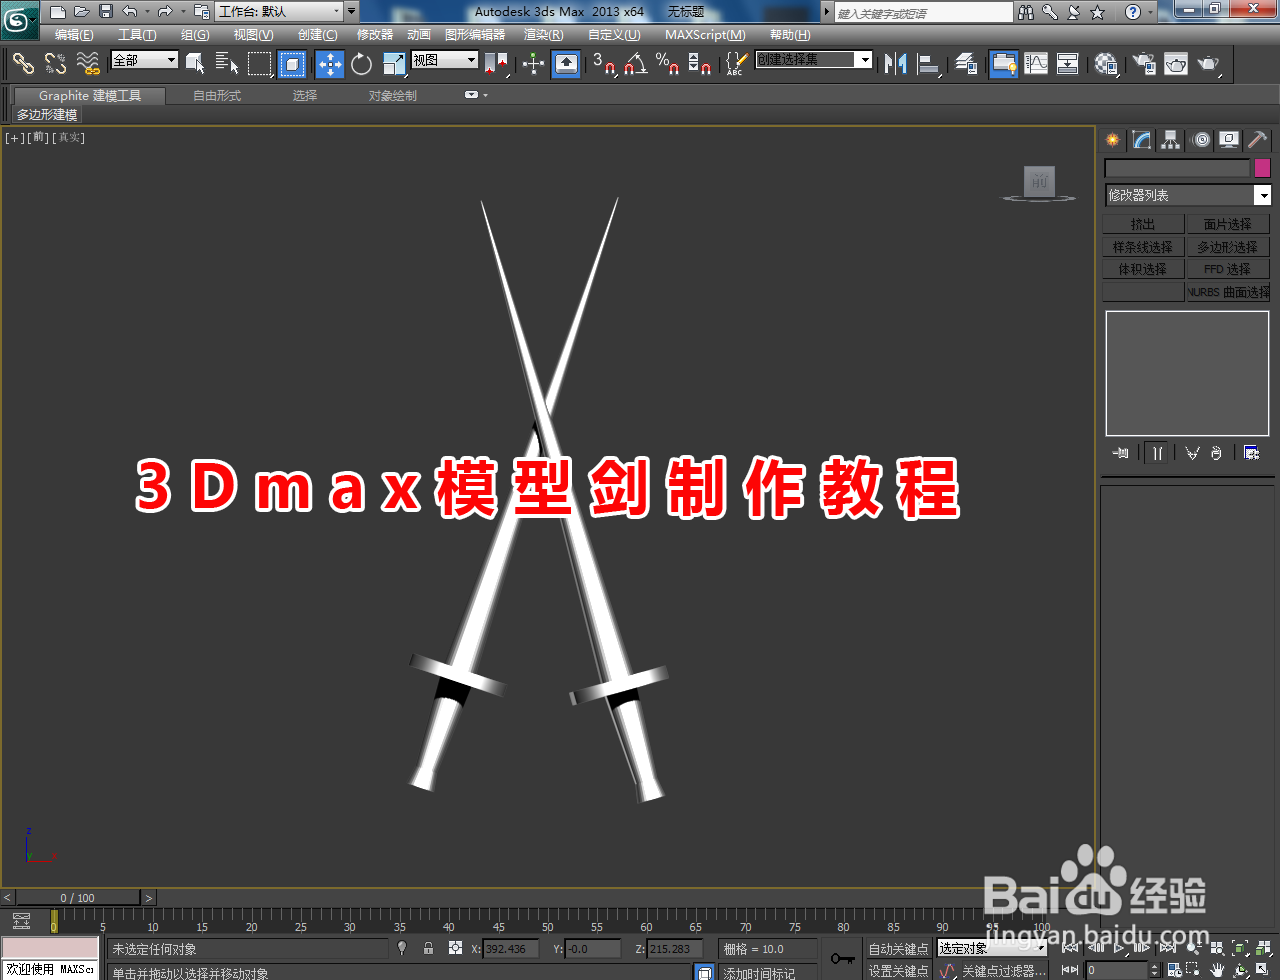This screenshot has width=1280, height=980.
Task: Activate the Select and Uniform Scale tool
Action: click(x=394, y=64)
